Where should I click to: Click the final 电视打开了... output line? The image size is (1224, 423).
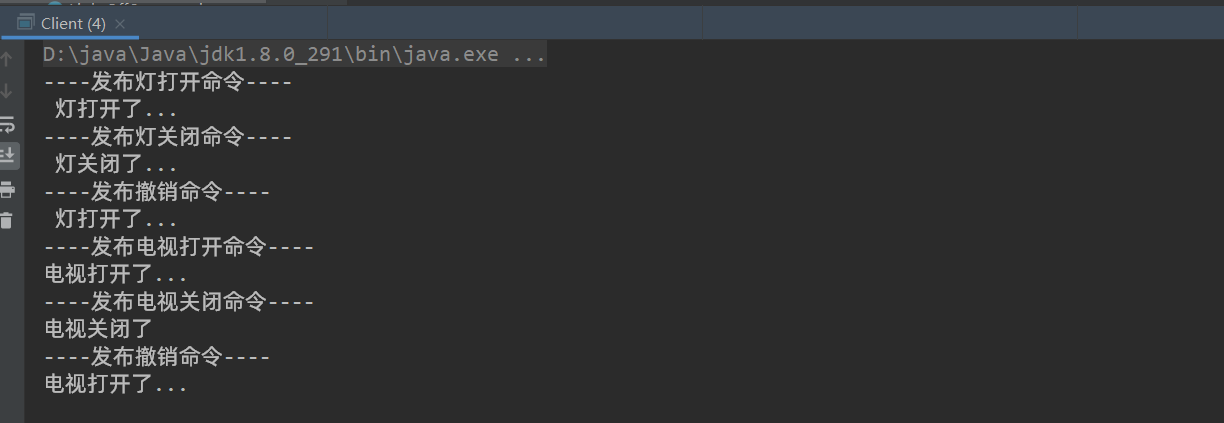tap(116, 383)
